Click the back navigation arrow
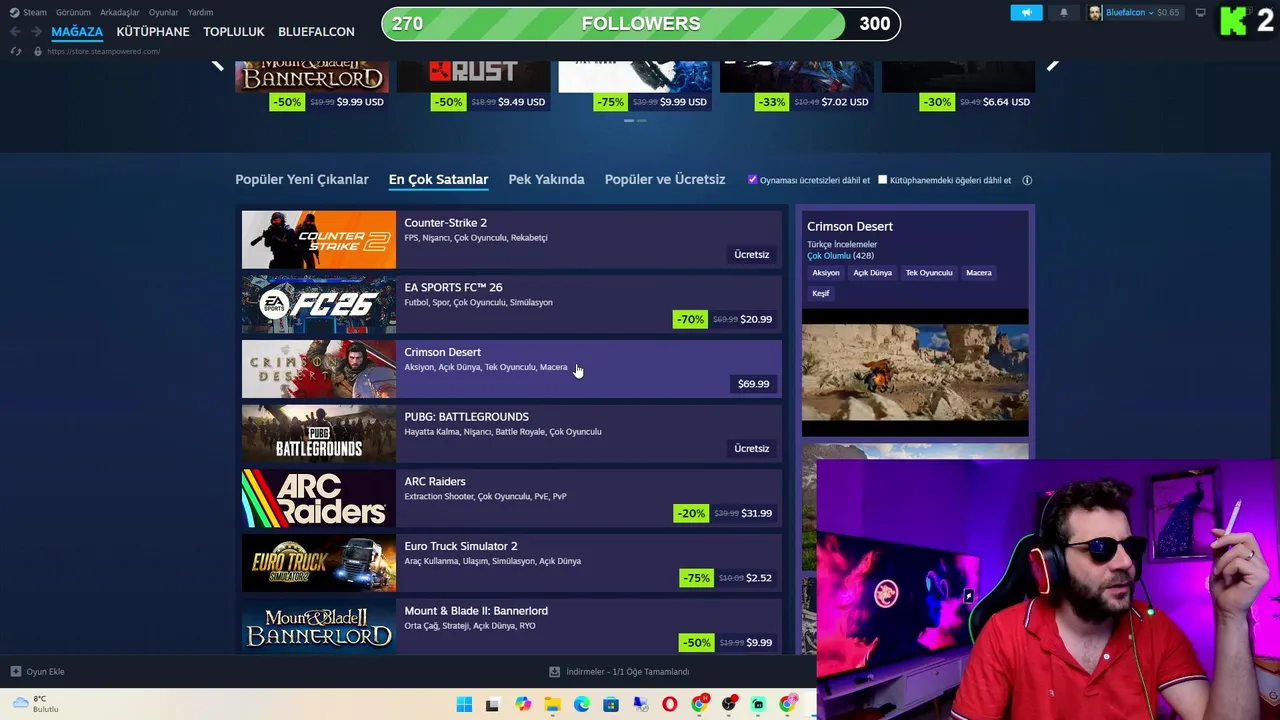 click(x=15, y=32)
